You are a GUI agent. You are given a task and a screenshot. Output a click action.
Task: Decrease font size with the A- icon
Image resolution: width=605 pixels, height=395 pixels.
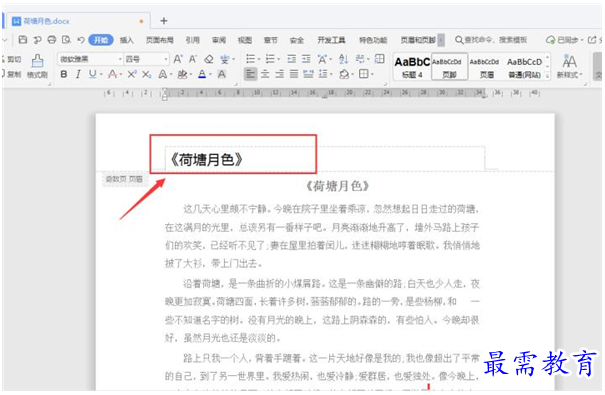point(193,59)
